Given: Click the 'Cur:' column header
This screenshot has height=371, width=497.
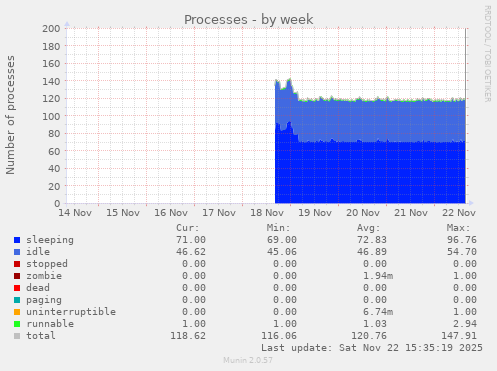Looking at the screenshot, I should [x=188, y=228].
